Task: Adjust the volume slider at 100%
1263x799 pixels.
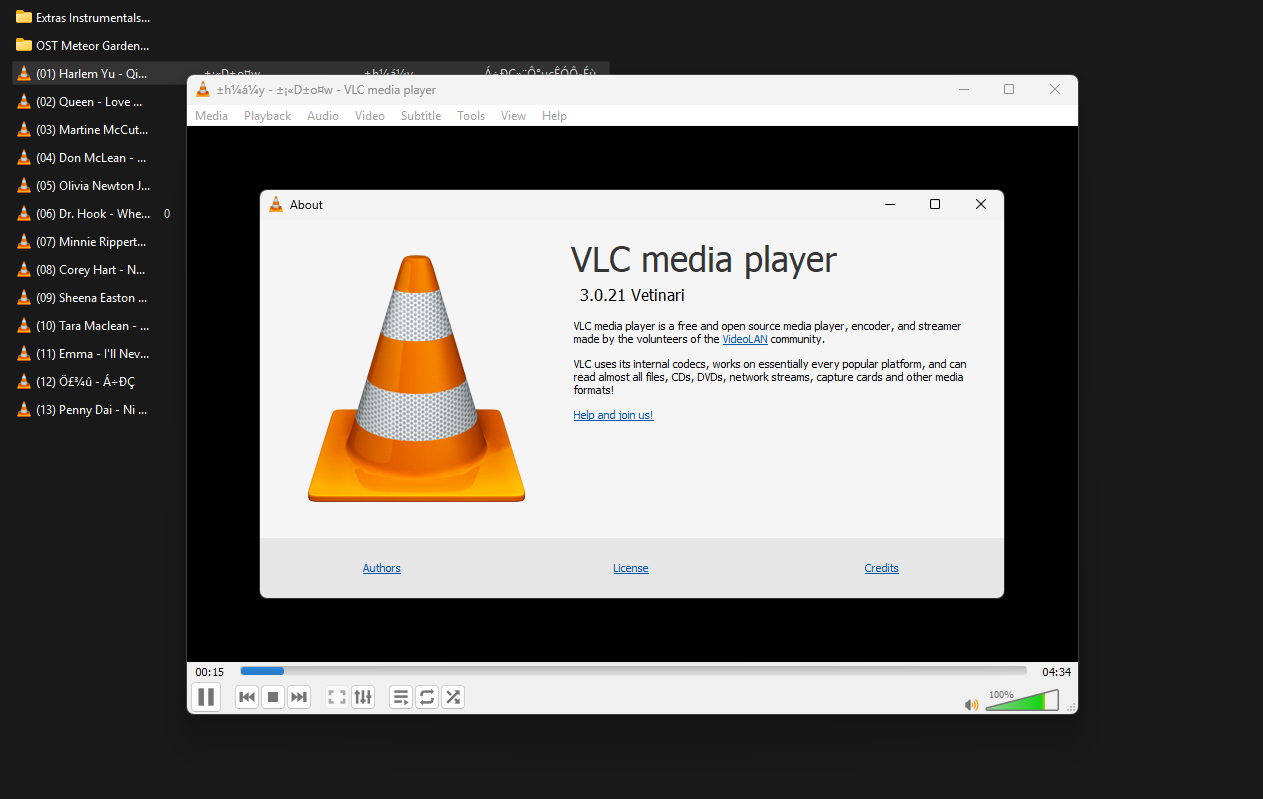Action: coord(1022,701)
